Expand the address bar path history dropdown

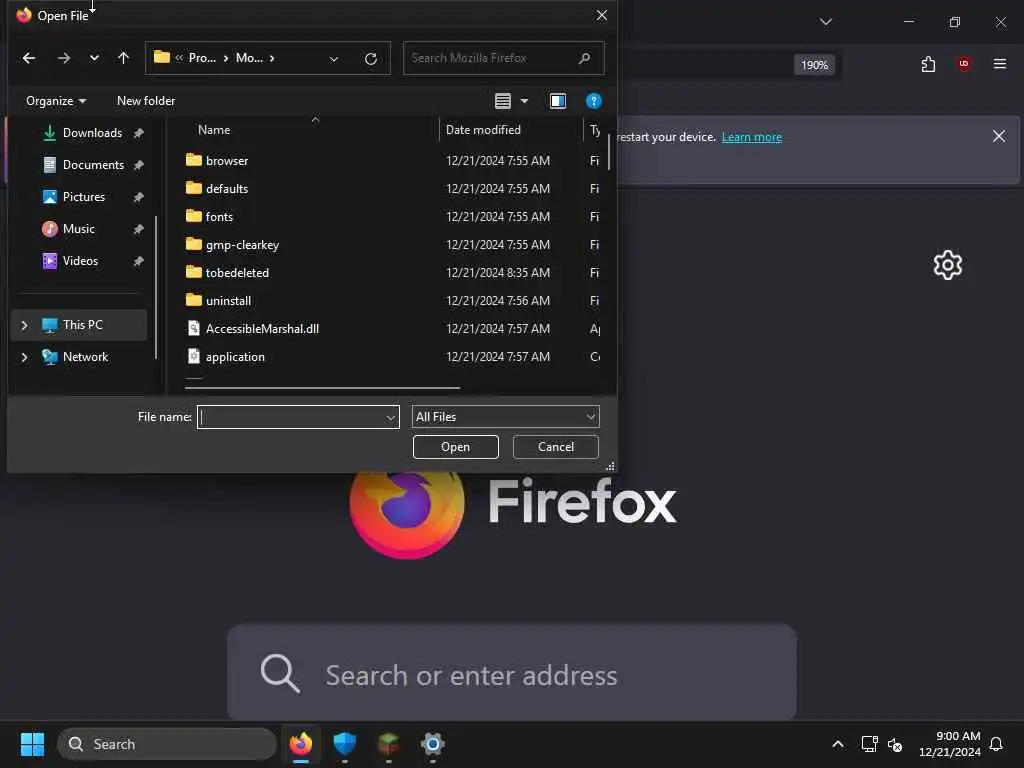point(334,59)
